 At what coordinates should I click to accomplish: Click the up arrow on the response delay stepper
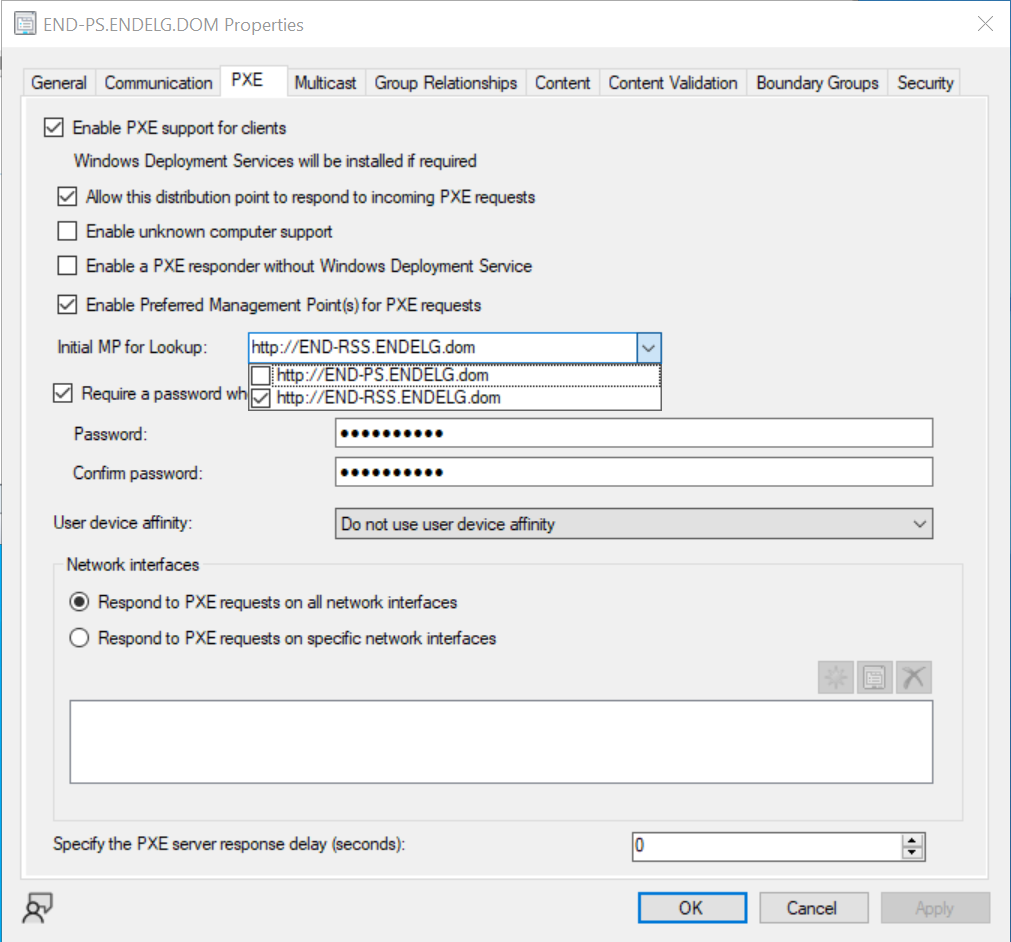coord(911,840)
